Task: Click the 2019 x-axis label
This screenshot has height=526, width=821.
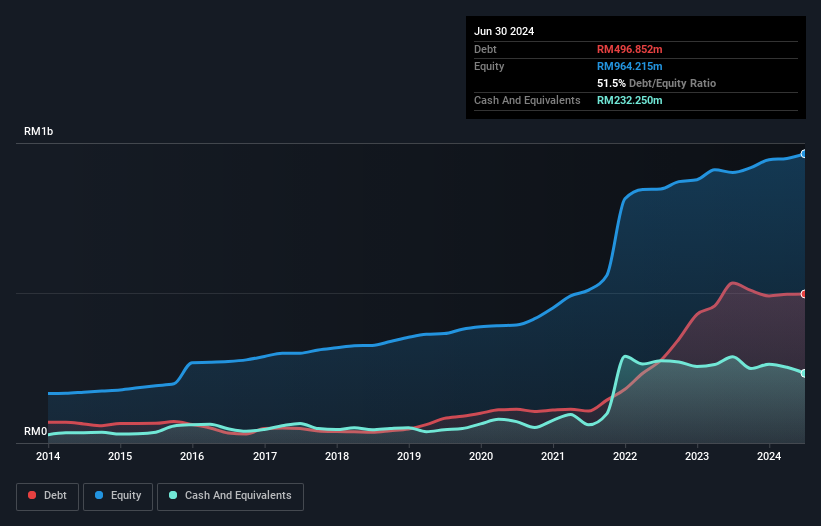Action: tap(409, 456)
